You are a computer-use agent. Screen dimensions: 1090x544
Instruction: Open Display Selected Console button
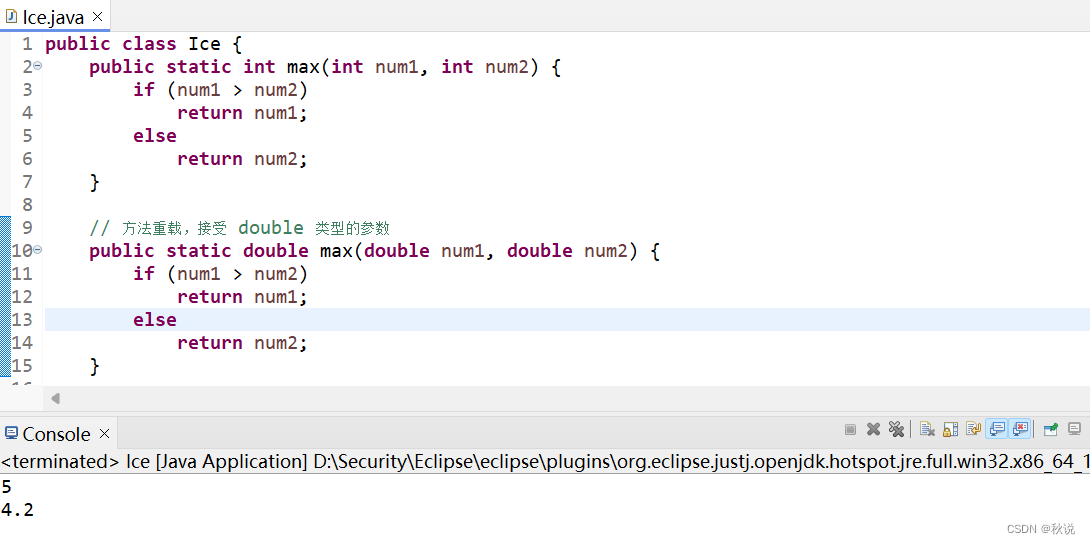tap(1074, 429)
